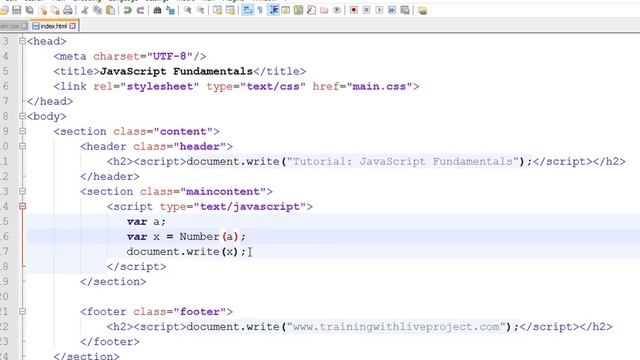Toggle Word Wrap toolbar button
Screen dimensions: 640x360
click(247, 10)
